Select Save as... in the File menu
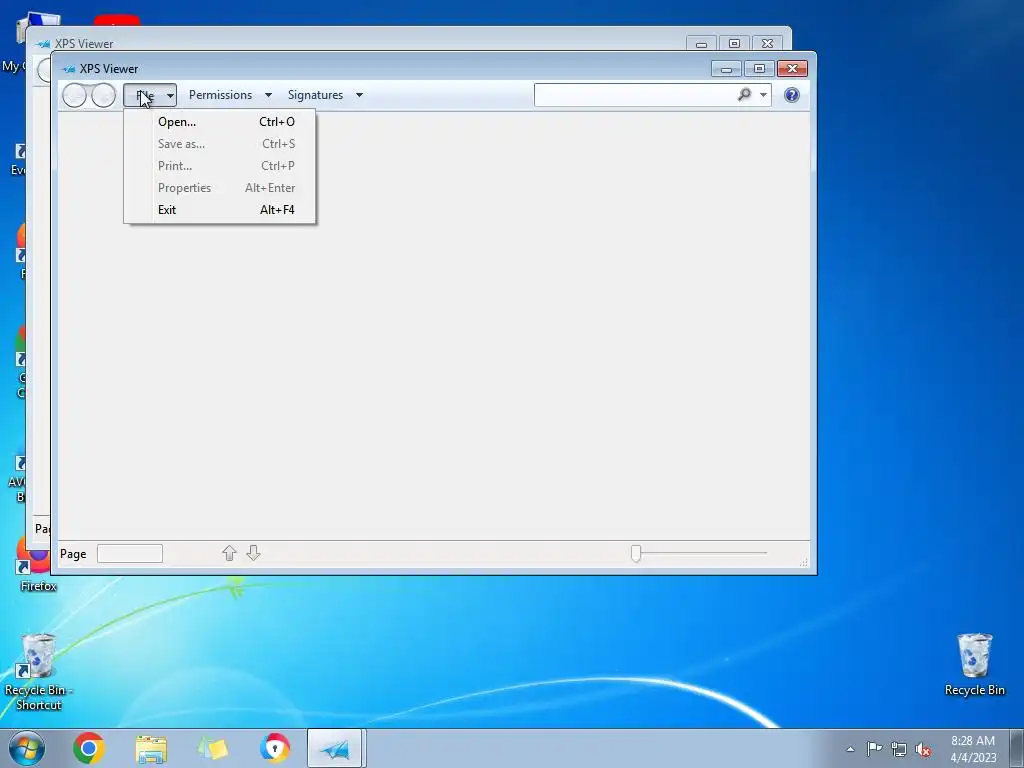This screenshot has height=768, width=1024. pyautogui.click(x=219, y=144)
